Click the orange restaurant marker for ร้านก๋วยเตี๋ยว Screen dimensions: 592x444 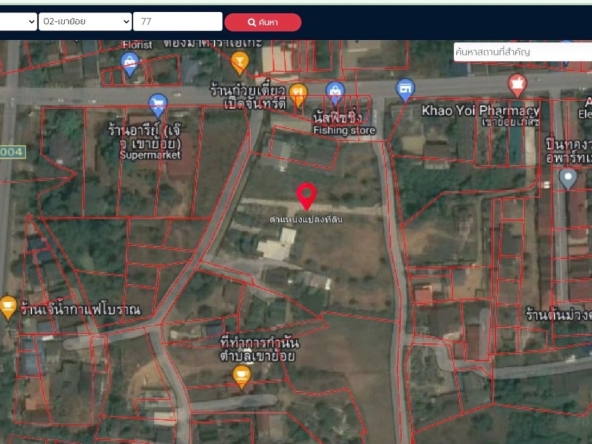(x=298, y=95)
